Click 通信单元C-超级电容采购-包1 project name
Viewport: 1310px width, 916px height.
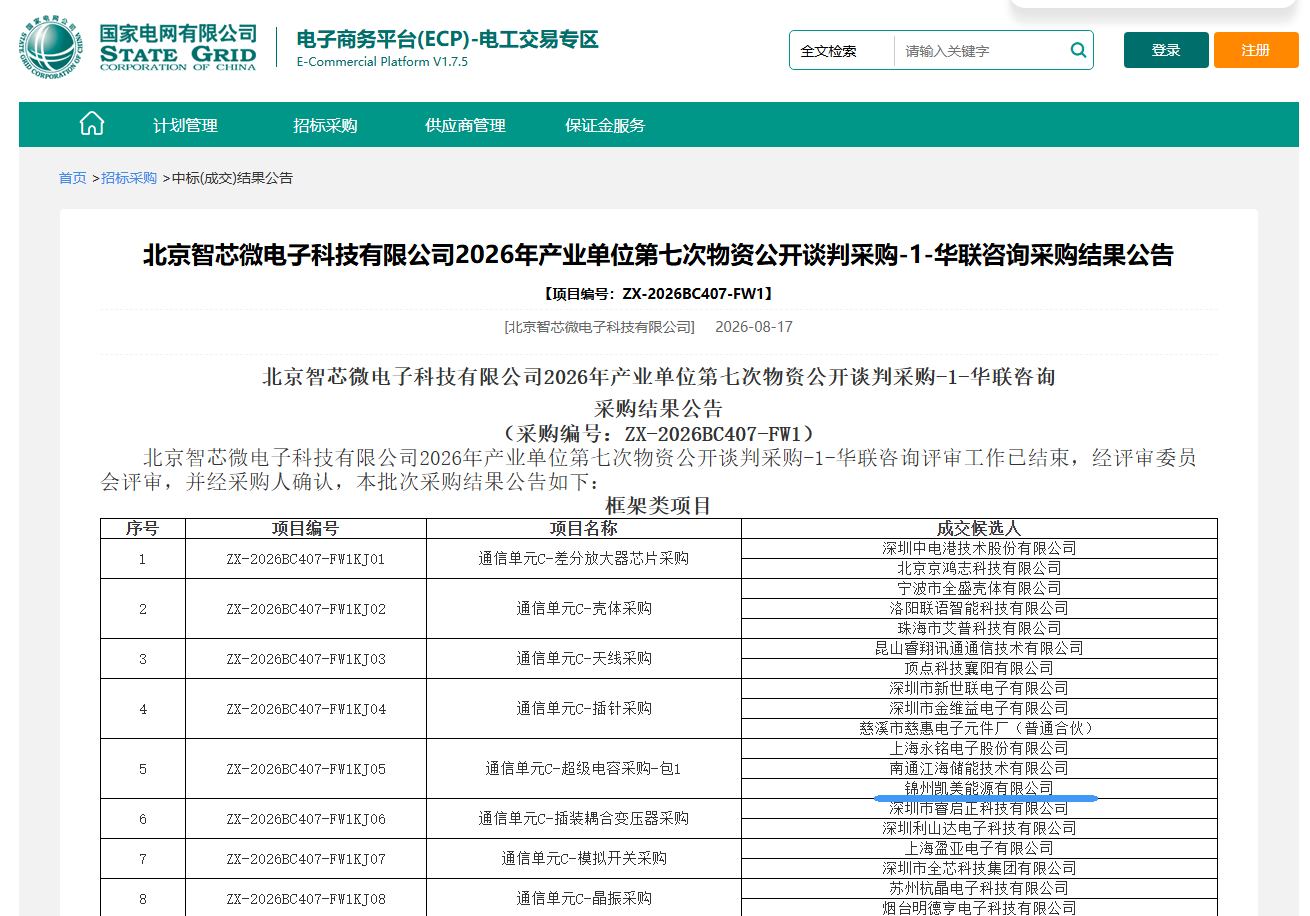(584, 768)
